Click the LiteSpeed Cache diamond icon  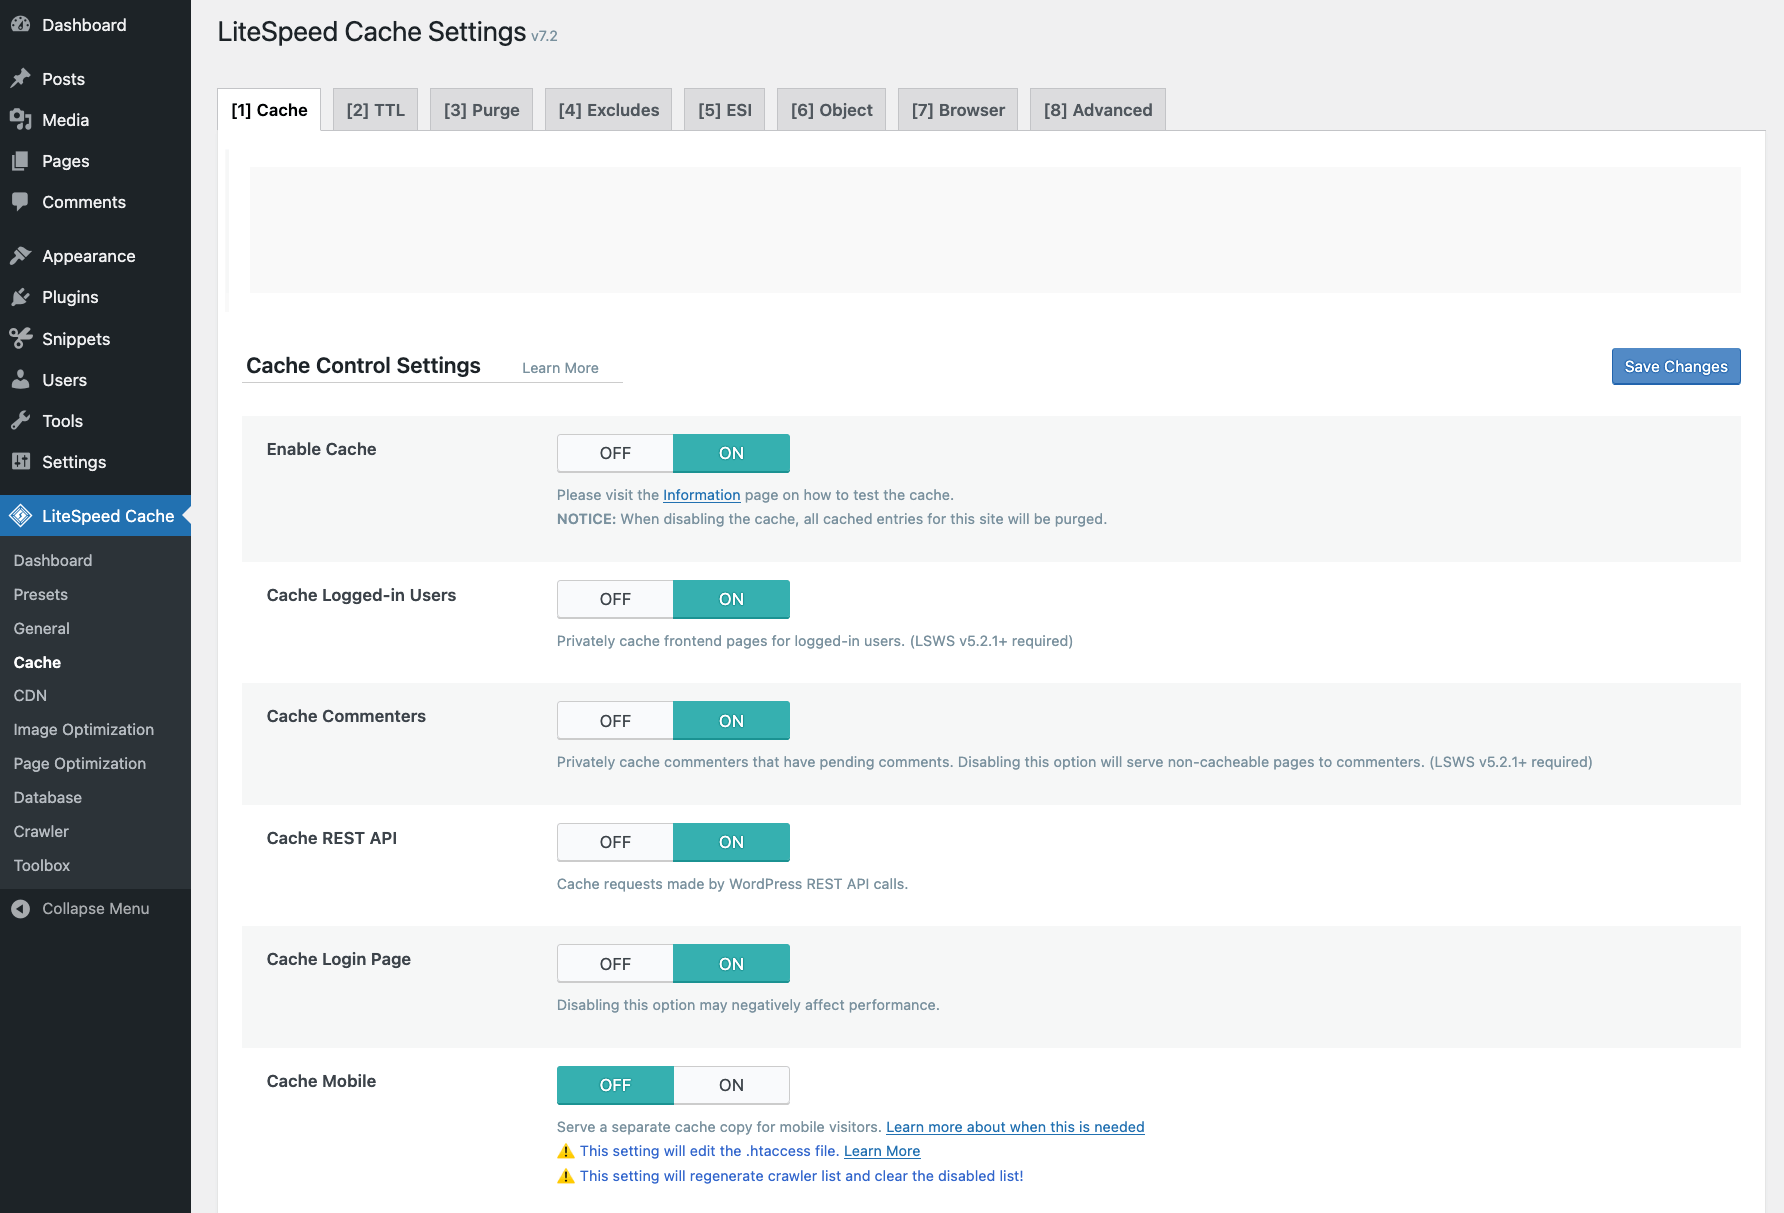point(20,515)
